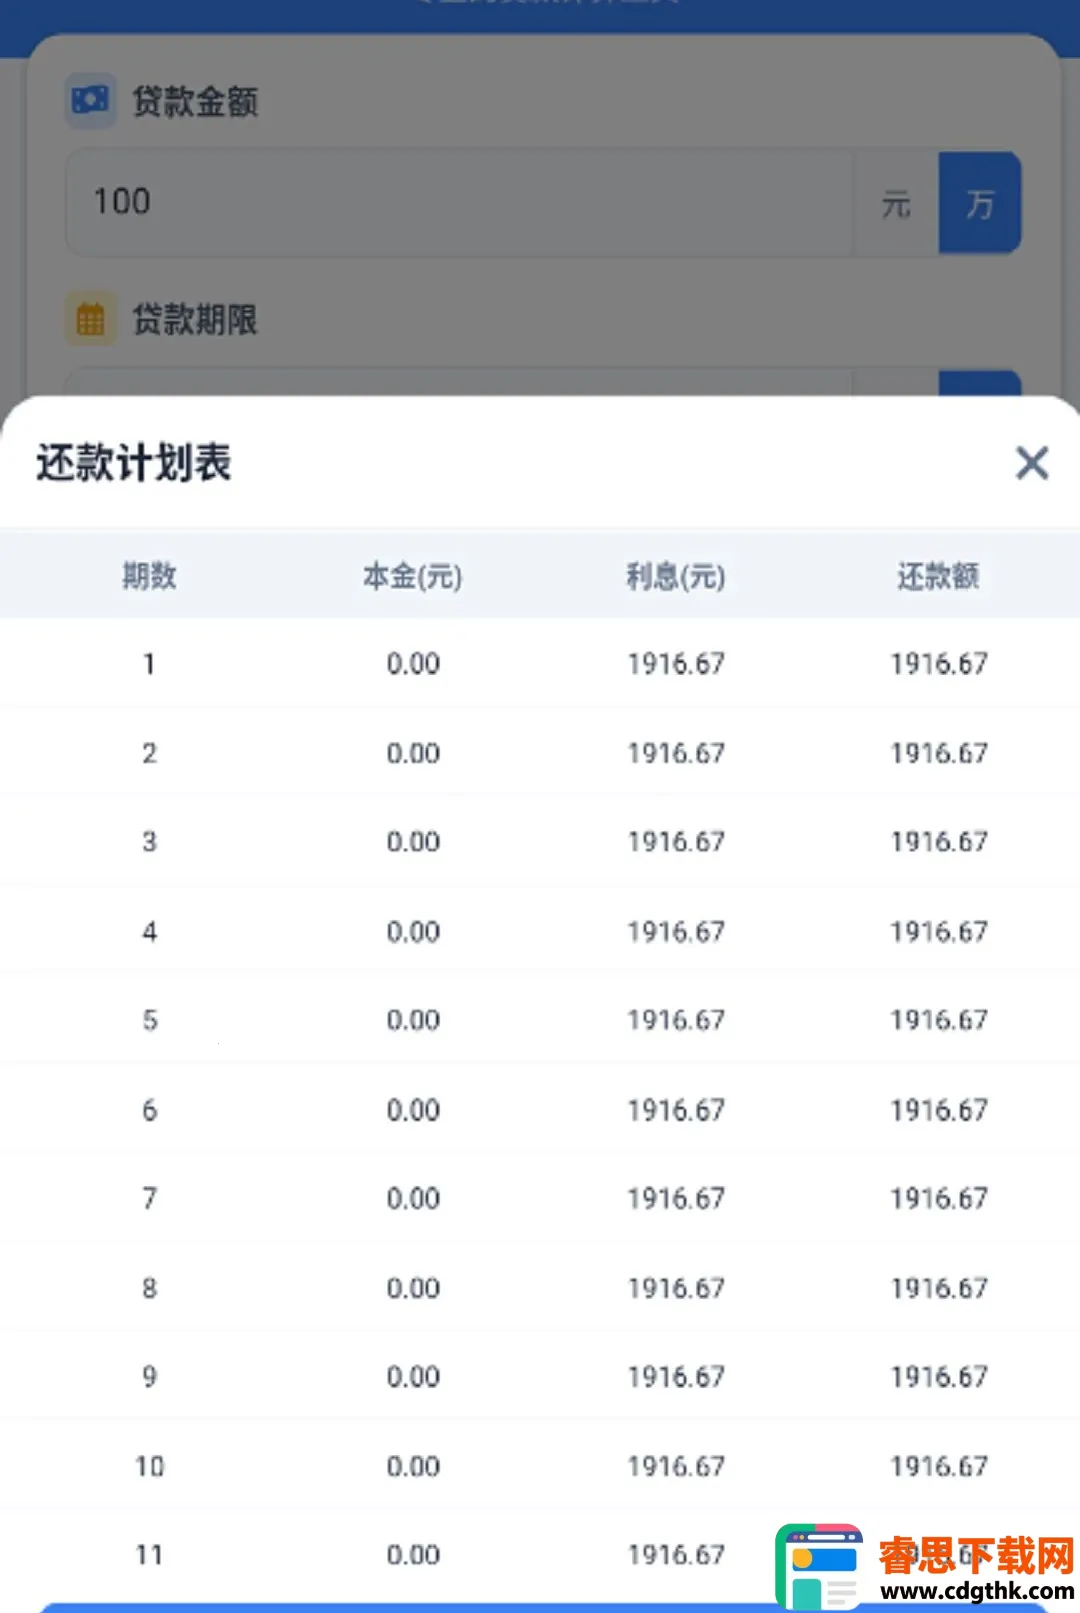The image size is (1080, 1613).
Task: Select period number 3 row
Action: (540, 841)
